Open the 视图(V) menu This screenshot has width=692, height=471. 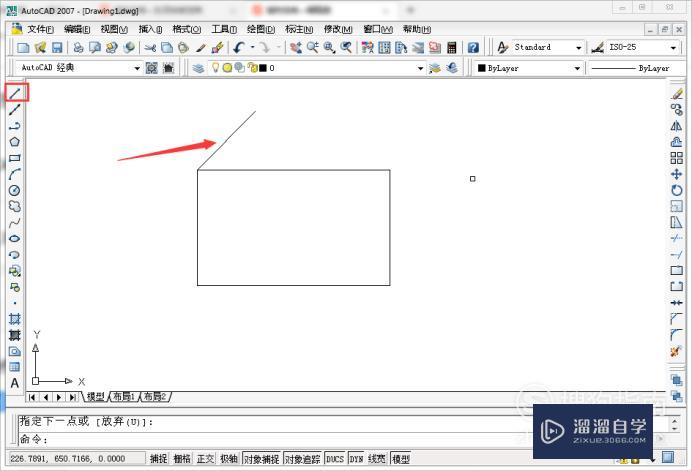pyautogui.click(x=114, y=29)
